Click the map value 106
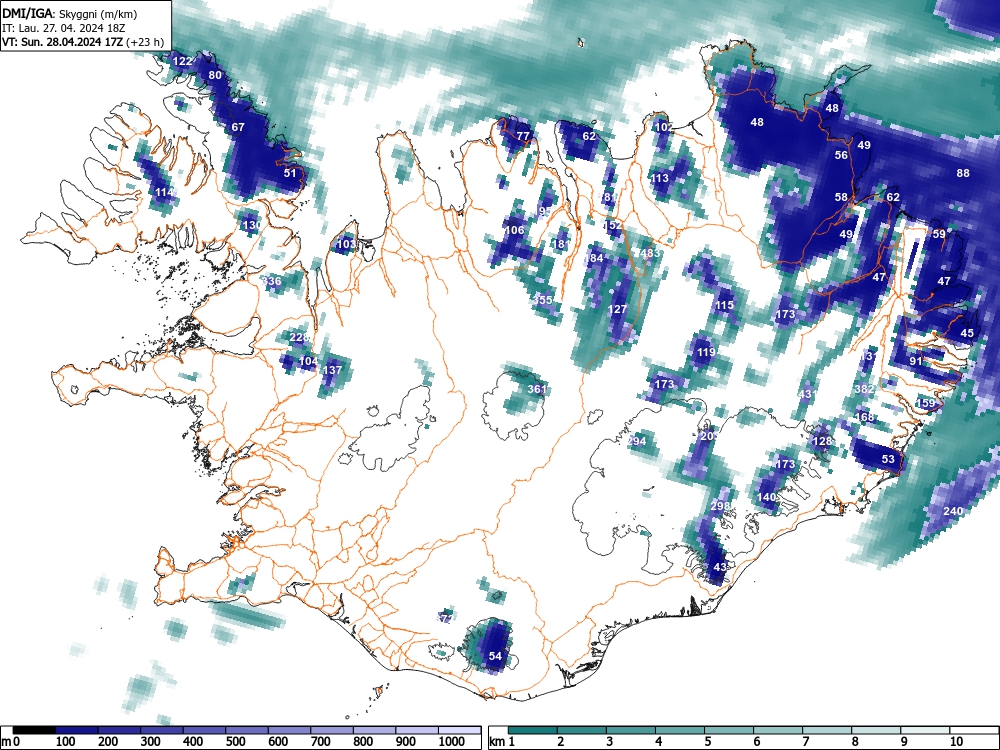Screen dimensions: 1000x750 click(x=514, y=230)
